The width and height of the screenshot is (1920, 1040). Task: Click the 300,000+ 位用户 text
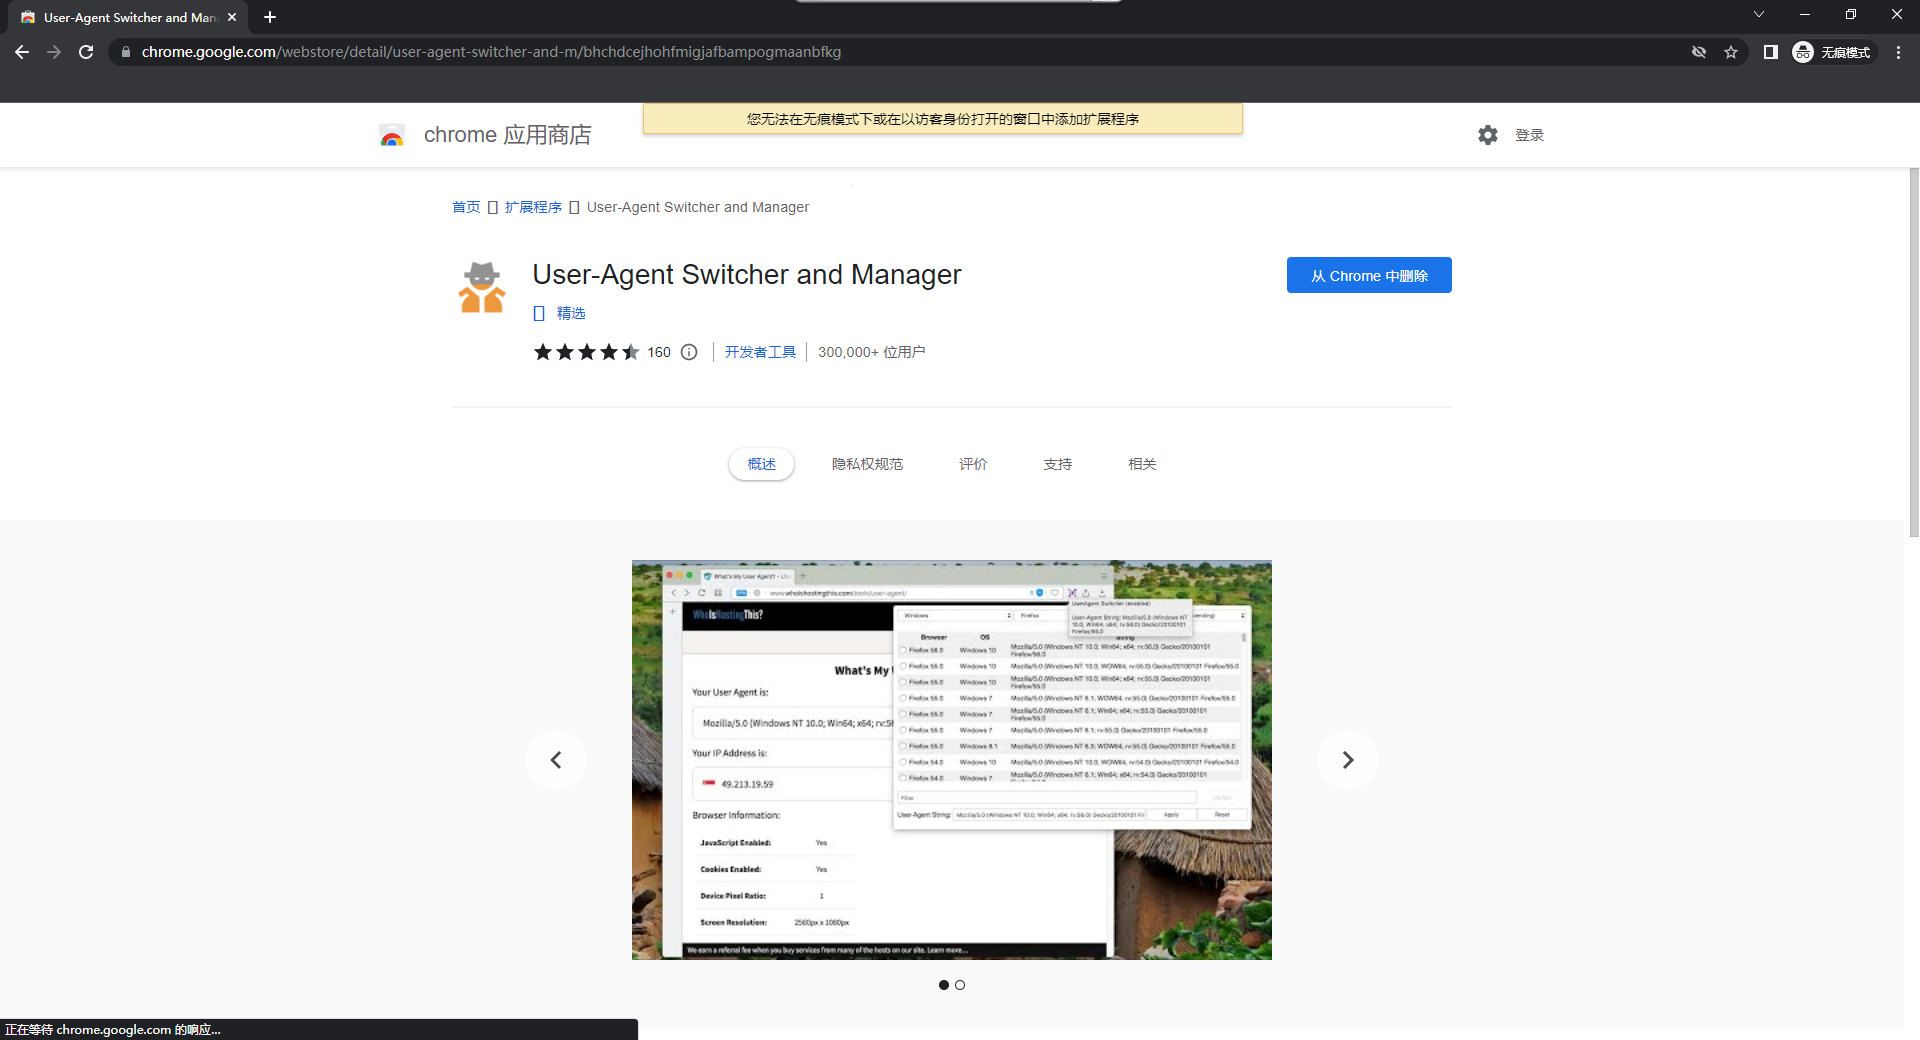pos(871,352)
